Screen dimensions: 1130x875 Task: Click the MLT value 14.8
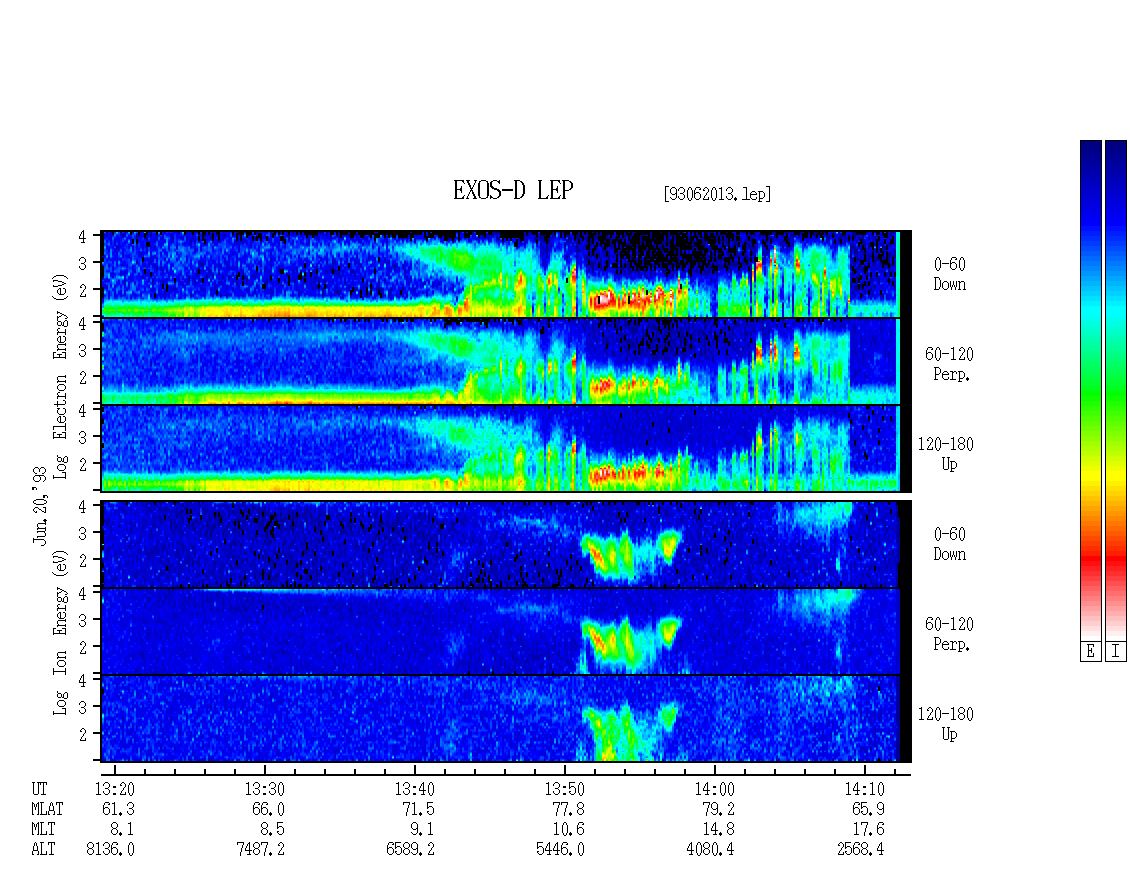pos(718,830)
